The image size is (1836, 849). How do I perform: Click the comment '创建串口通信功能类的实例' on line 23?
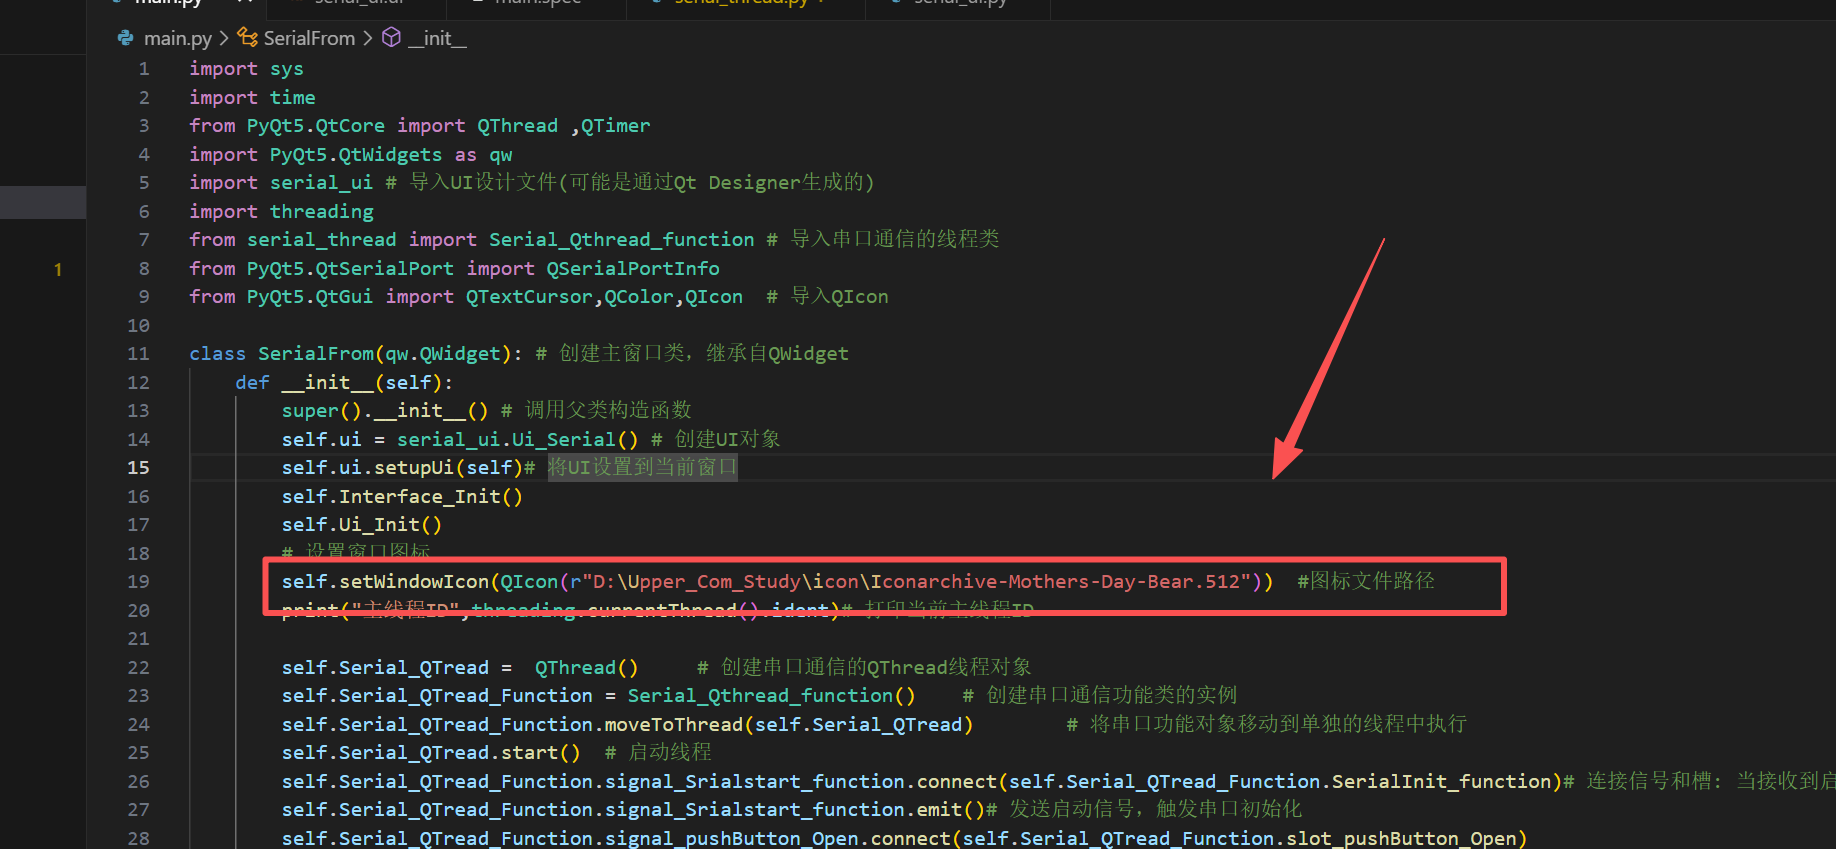(x=1111, y=696)
